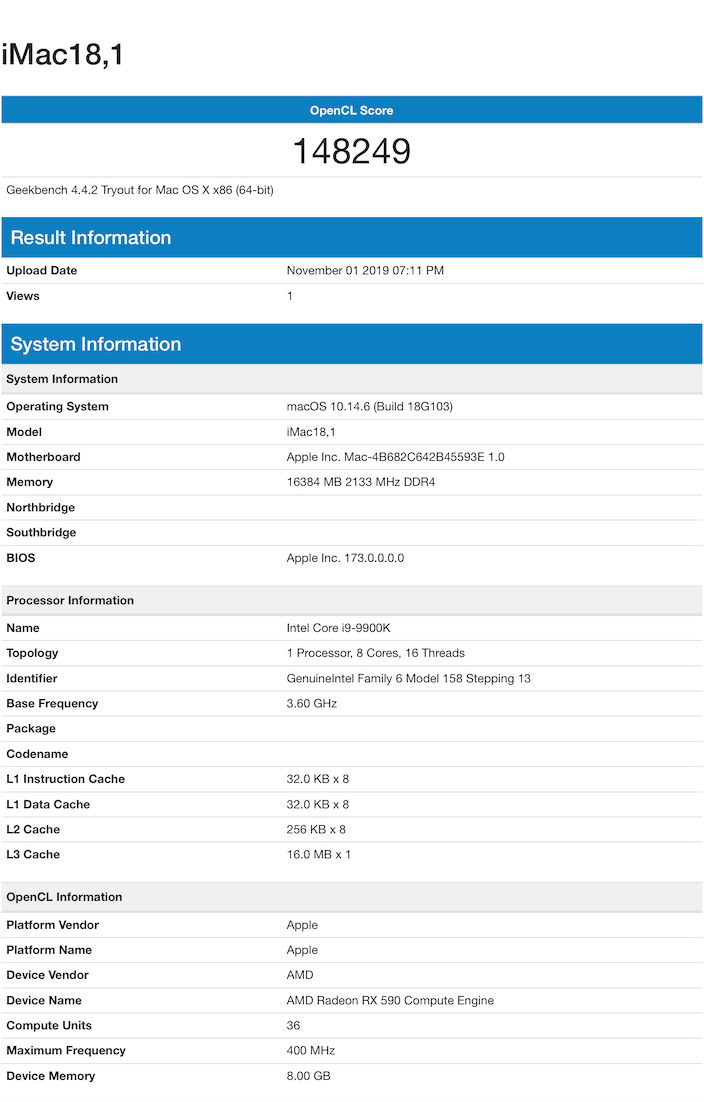Screen dimensions: 704x1102
Task: Click the Platform Name label
Action: [x=49, y=950]
